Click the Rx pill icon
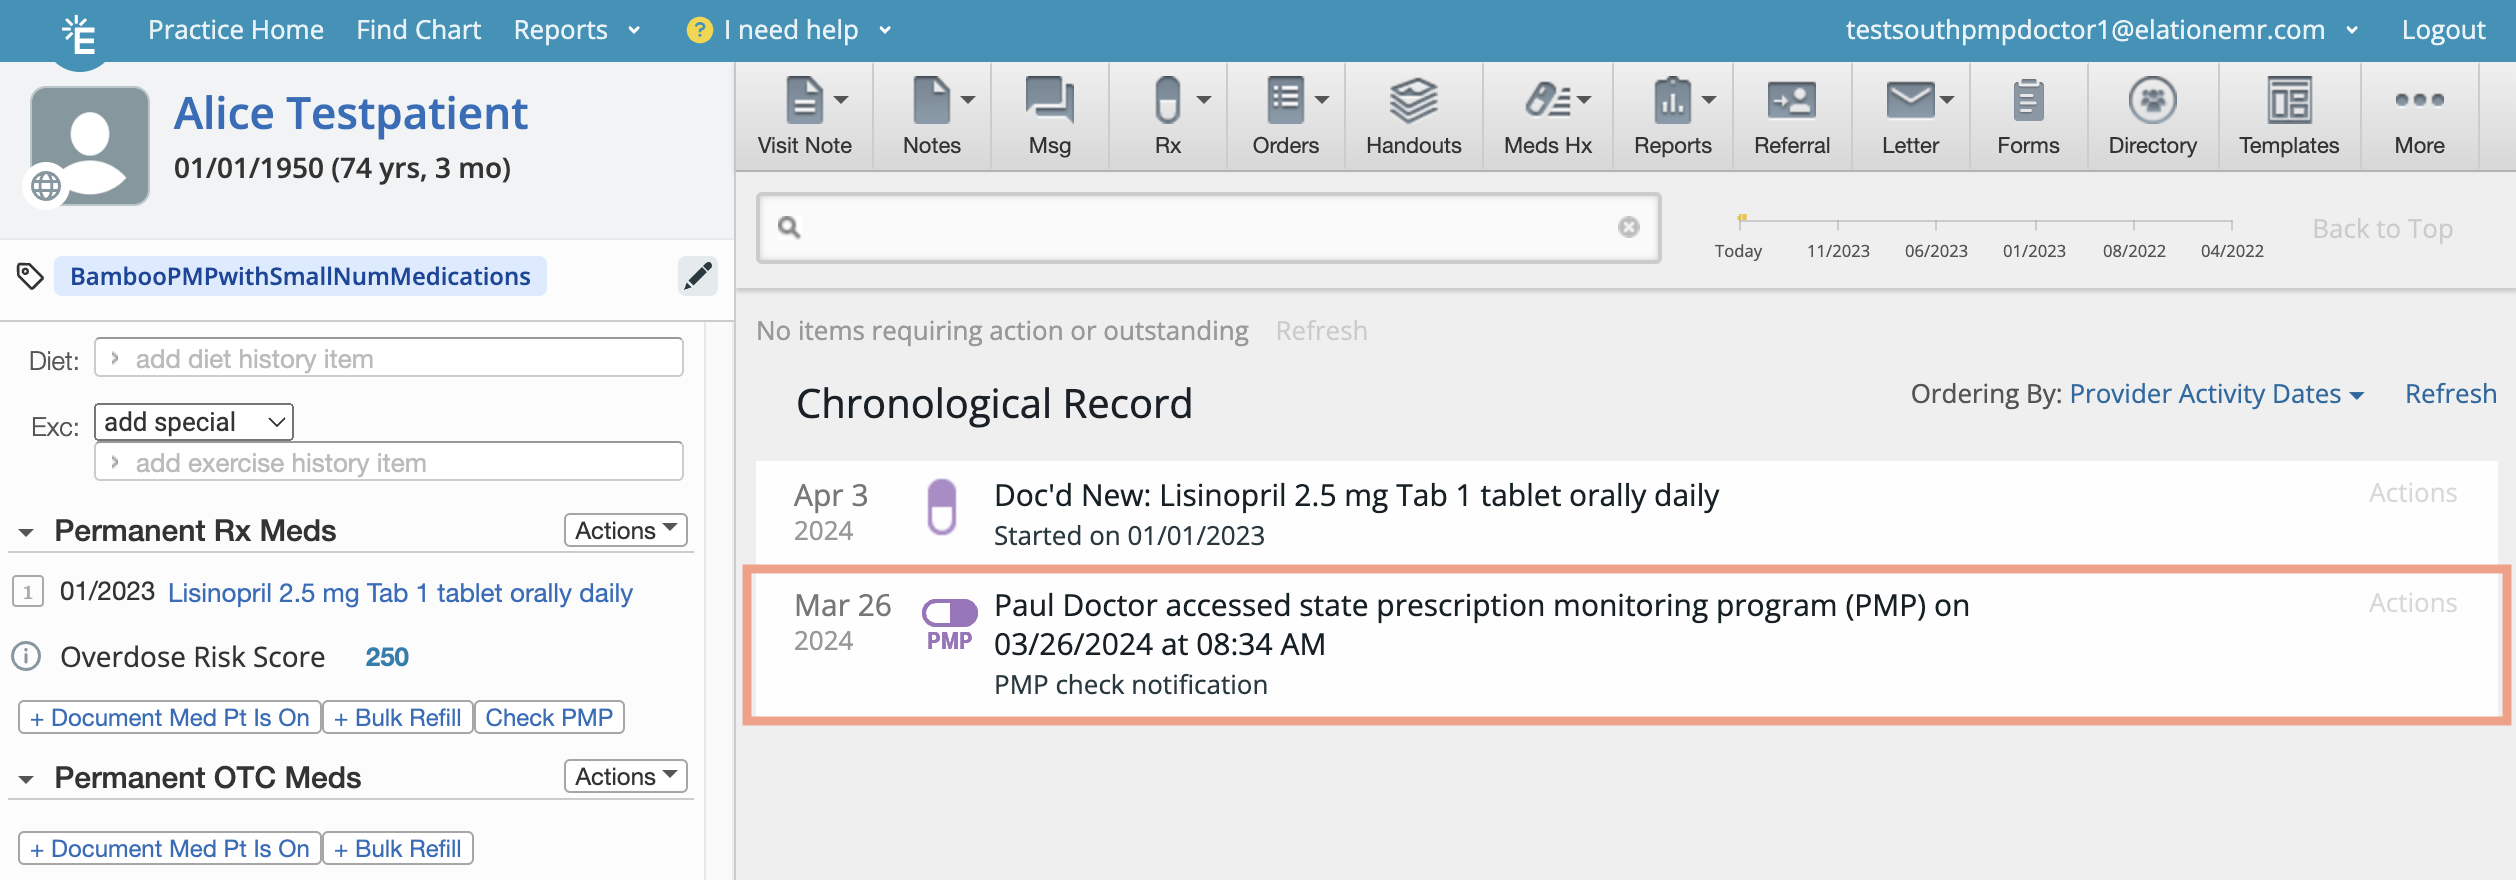This screenshot has height=880, width=2516. pos(1167,100)
